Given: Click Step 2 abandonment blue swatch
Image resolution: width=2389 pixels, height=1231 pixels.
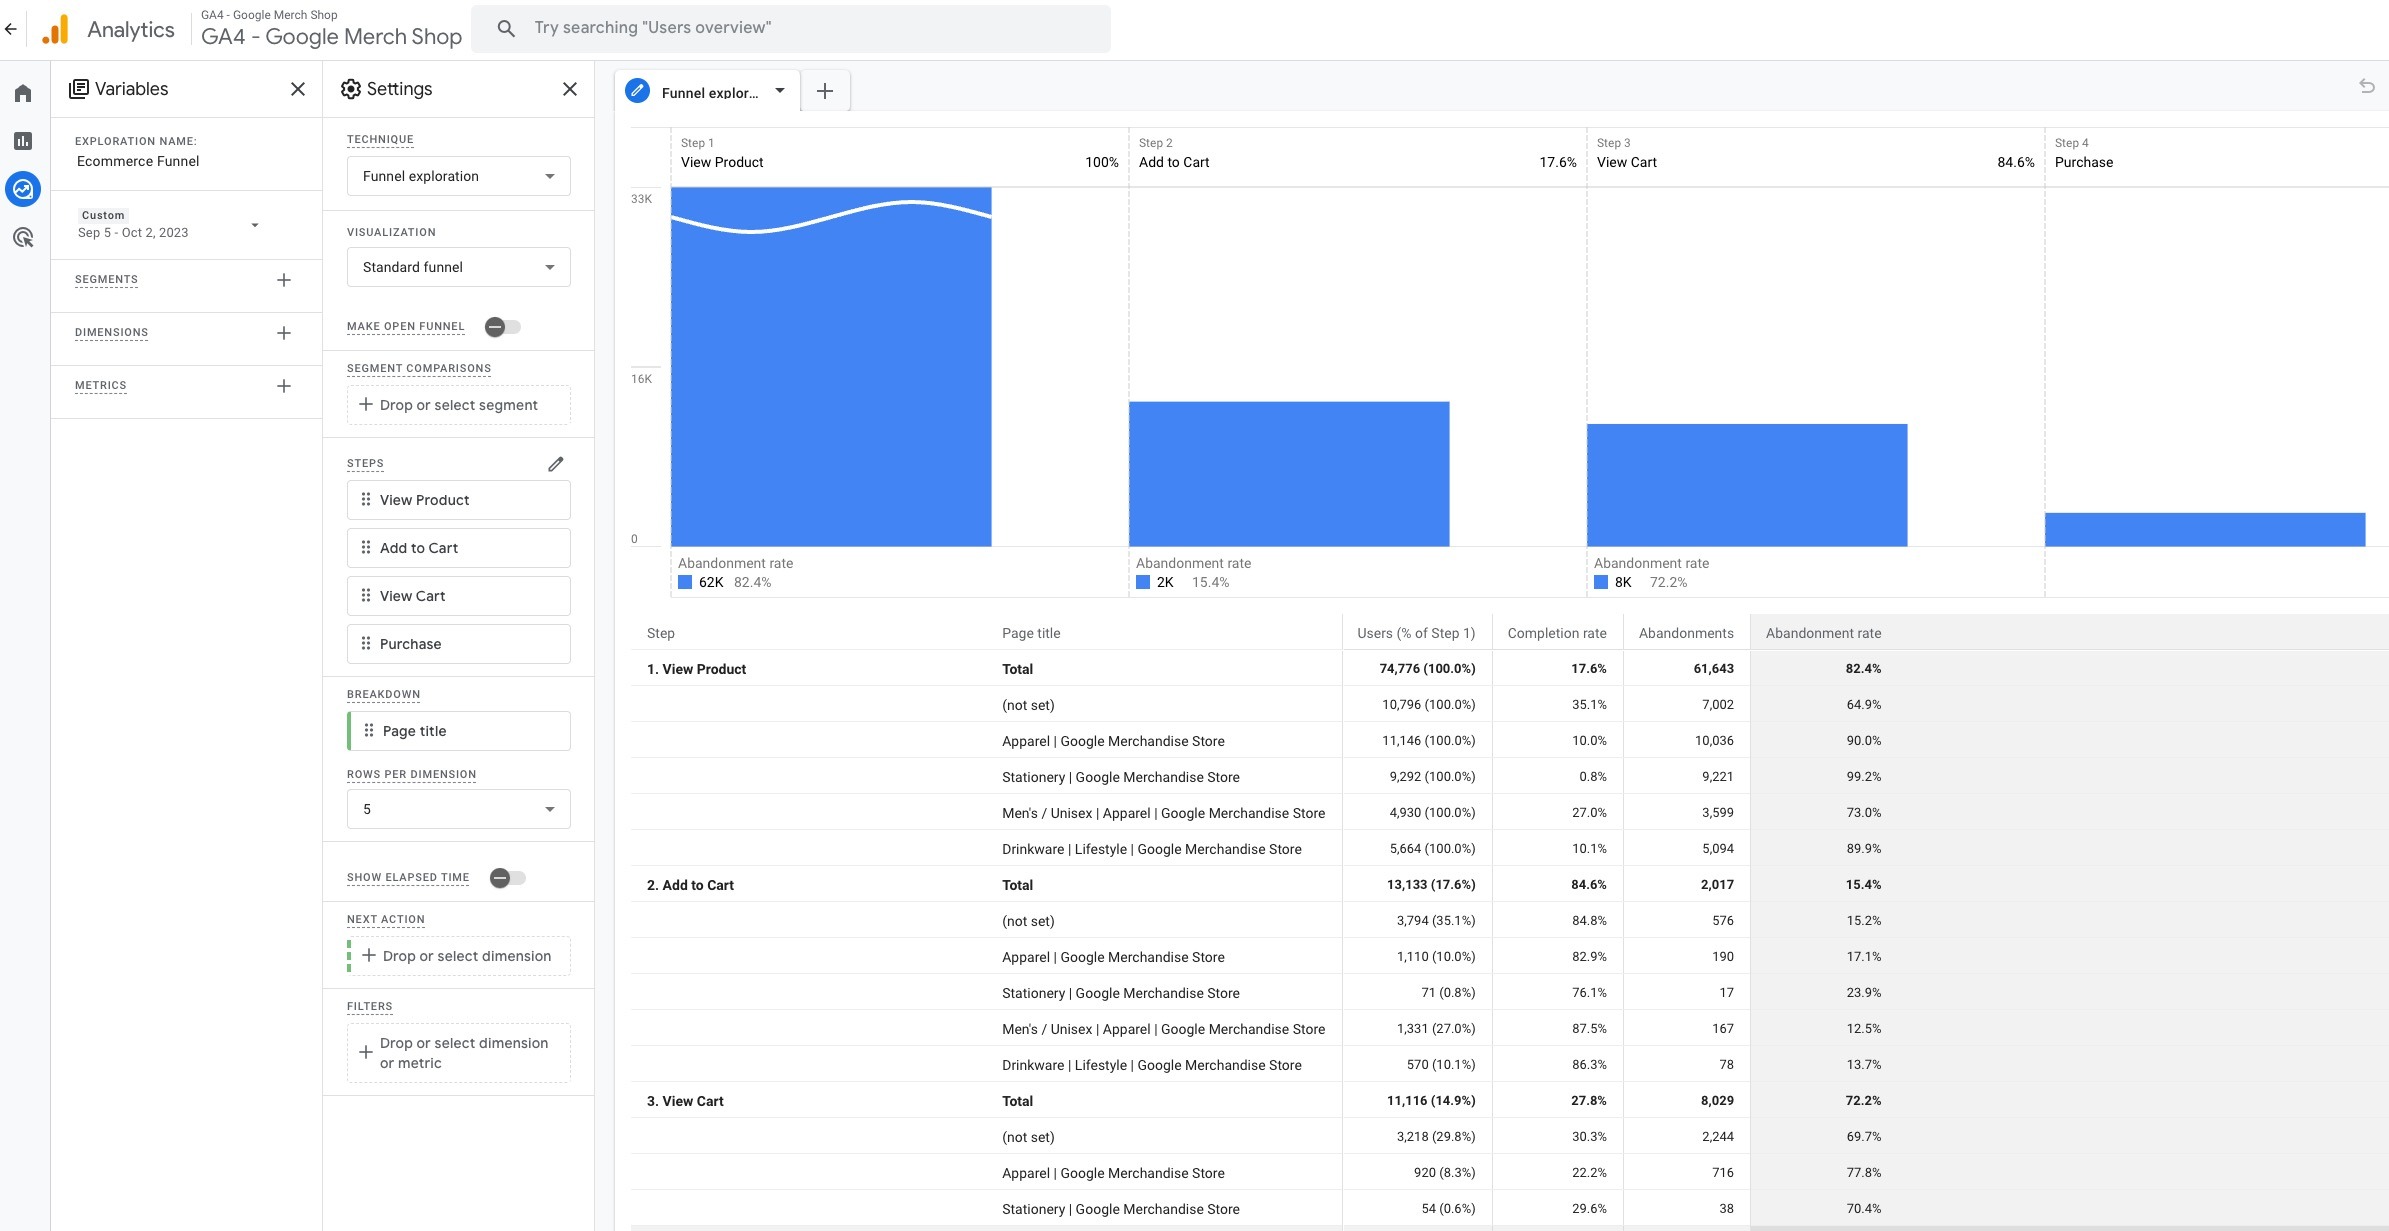Looking at the screenshot, I should [x=1143, y=582].
